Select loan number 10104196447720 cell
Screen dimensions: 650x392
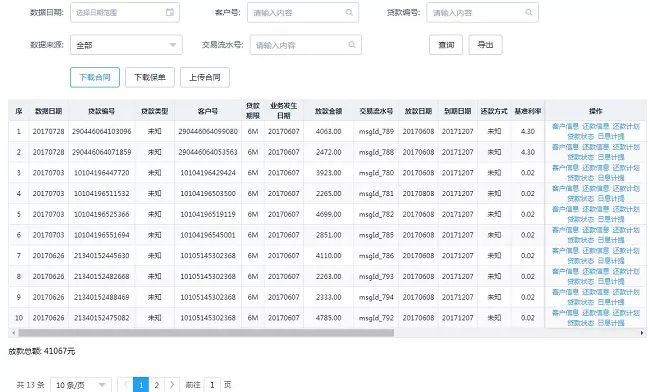tap(102, 173)
